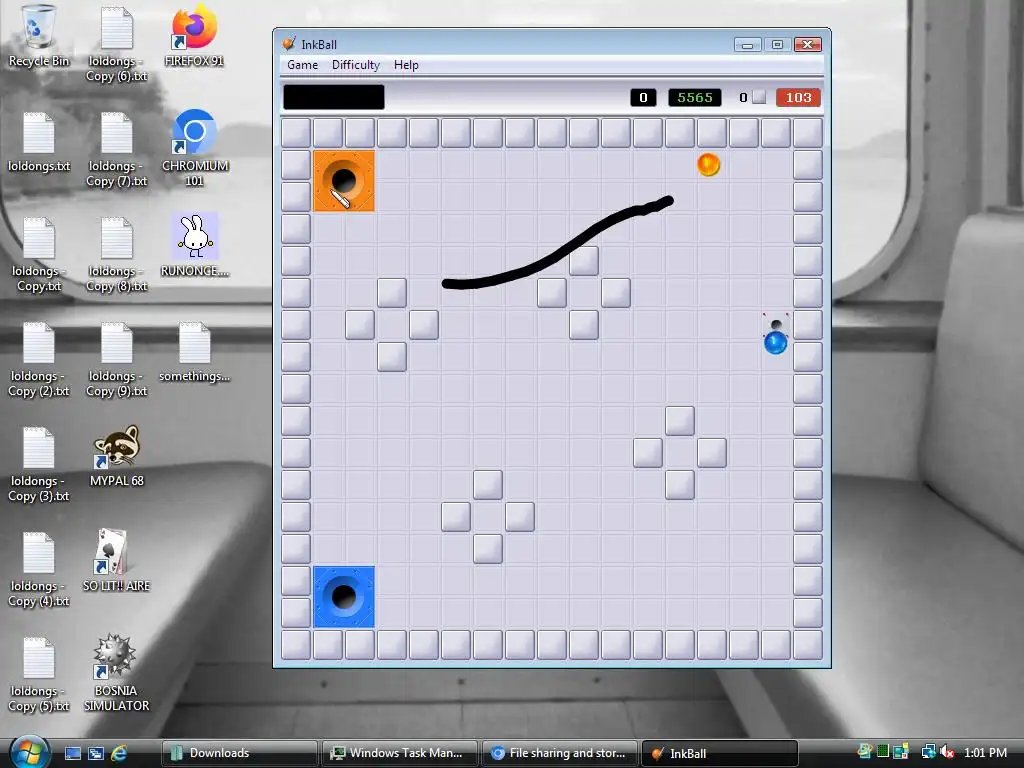Select the loldongs - Copy (8).txt file
Screen dimensions: 1024x768
117,253
